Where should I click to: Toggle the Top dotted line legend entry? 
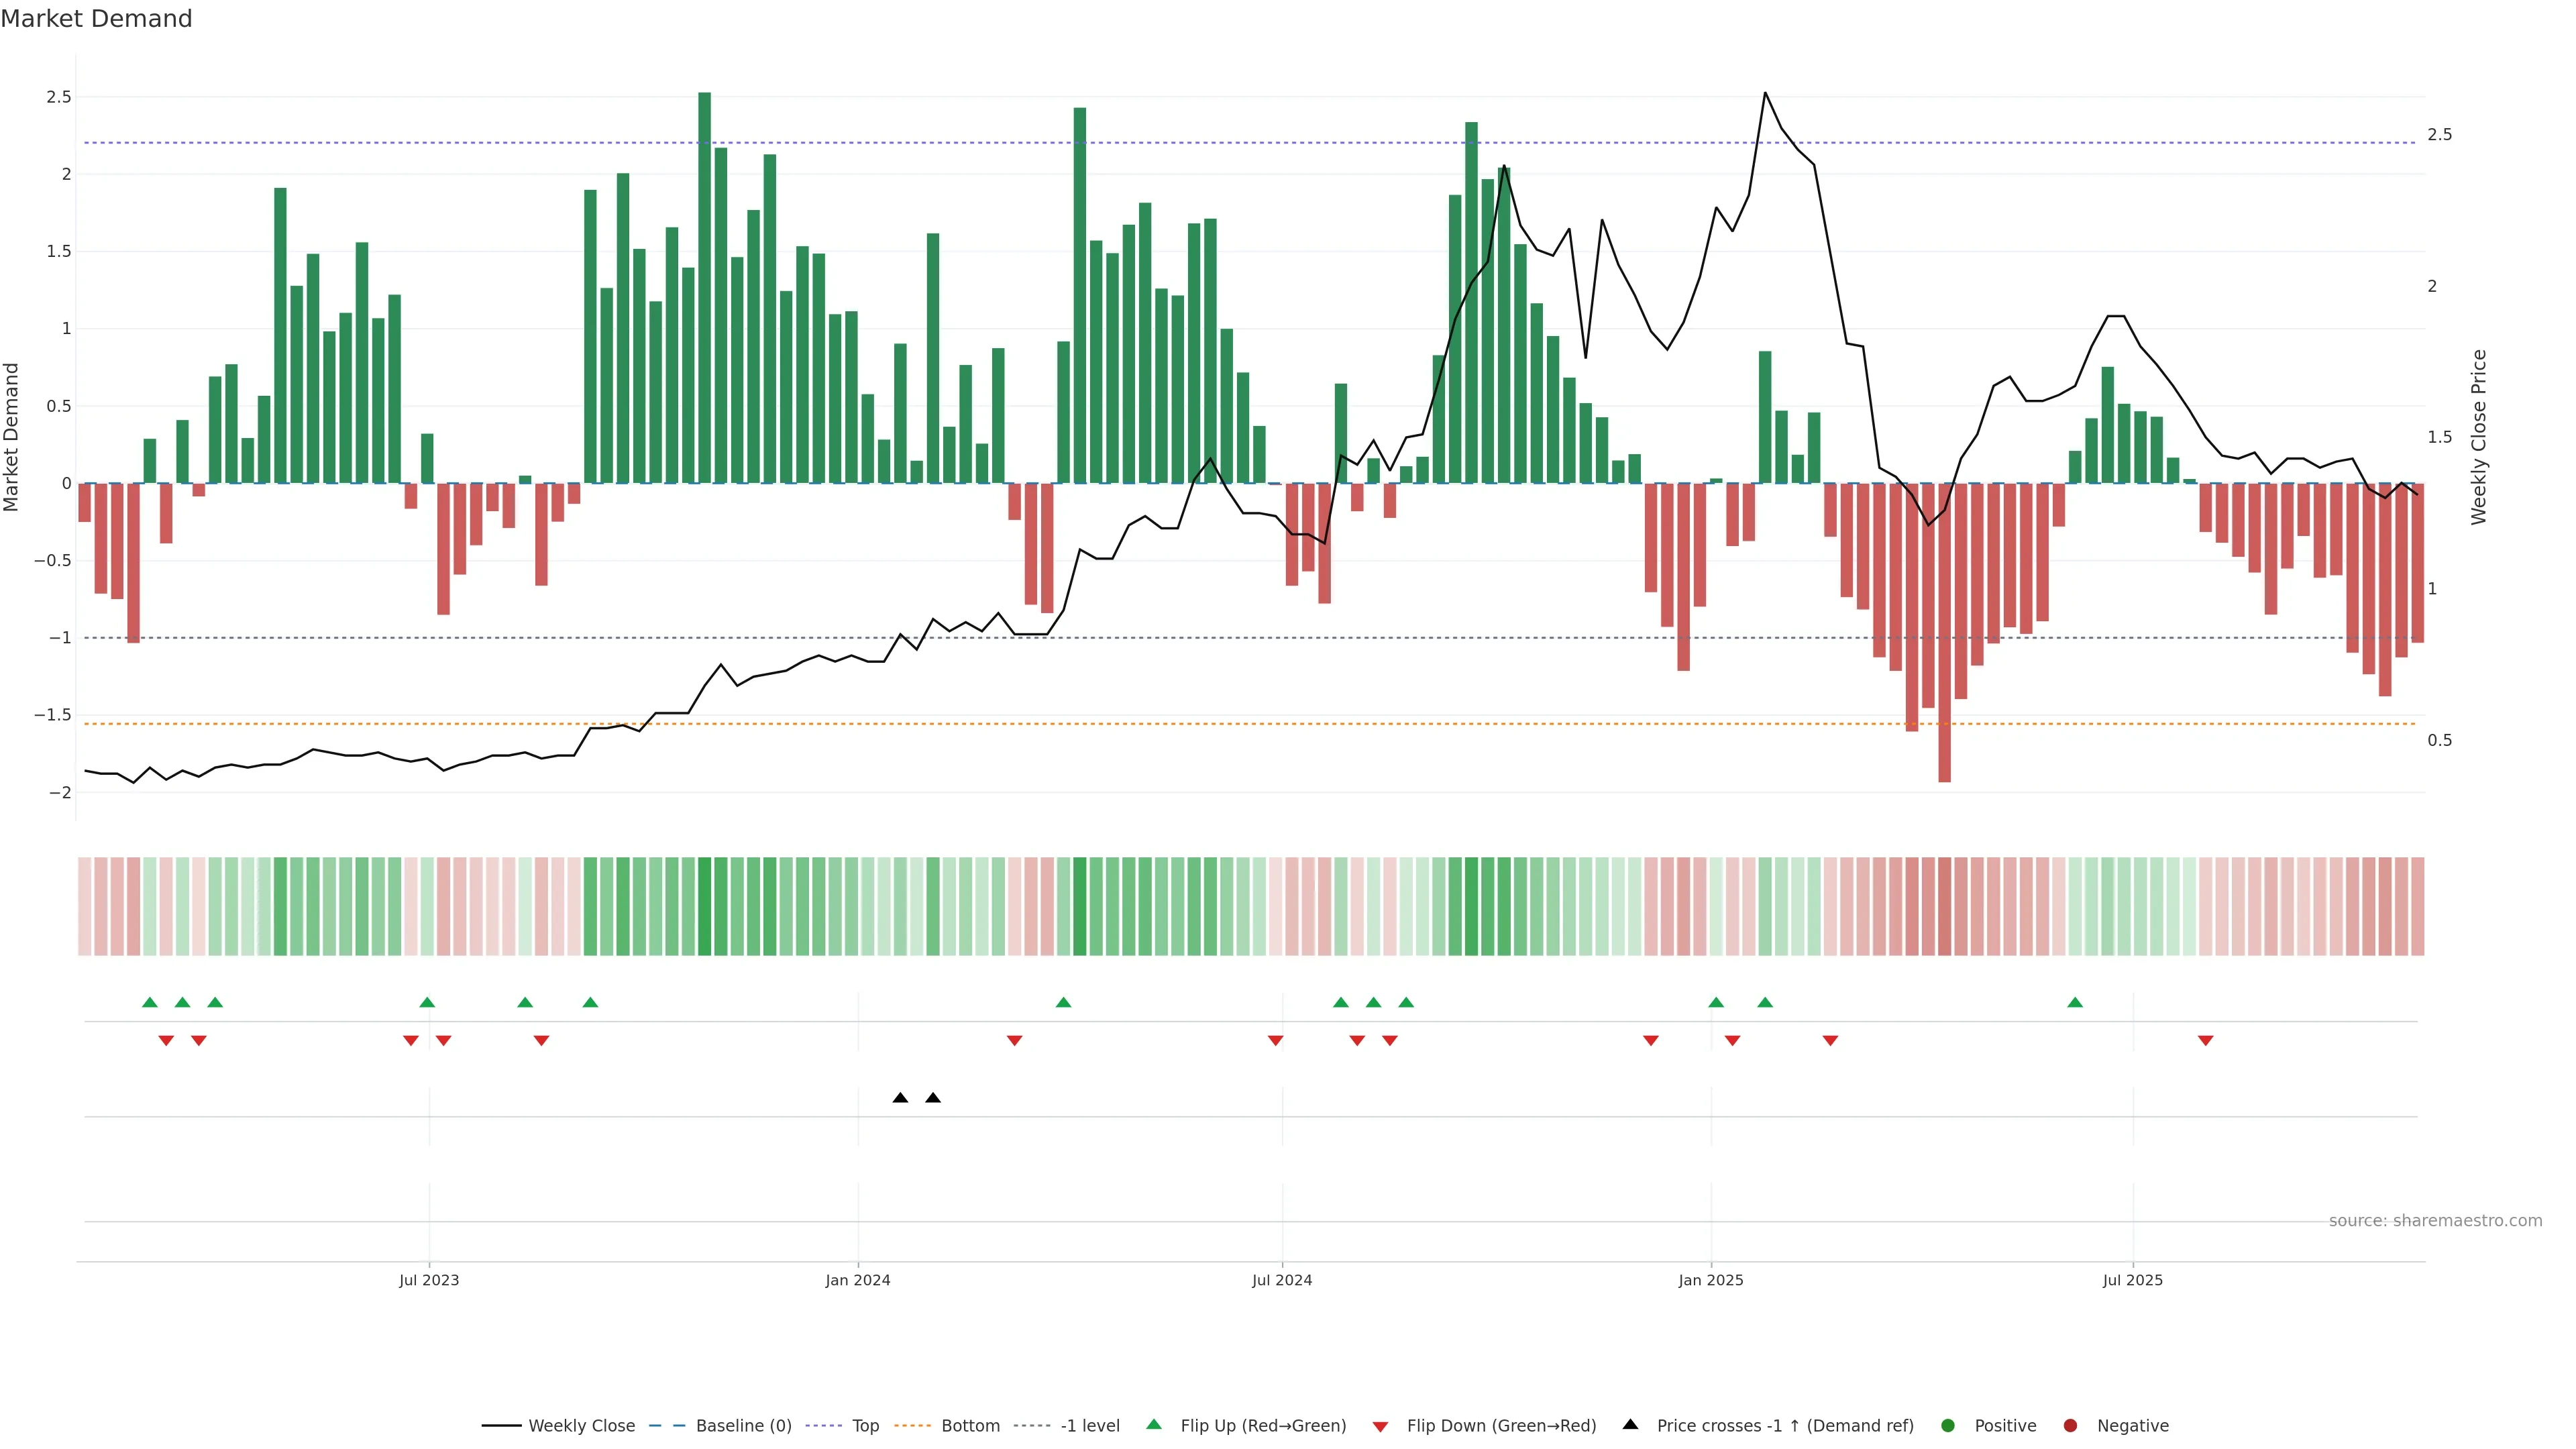(865, 1425)
